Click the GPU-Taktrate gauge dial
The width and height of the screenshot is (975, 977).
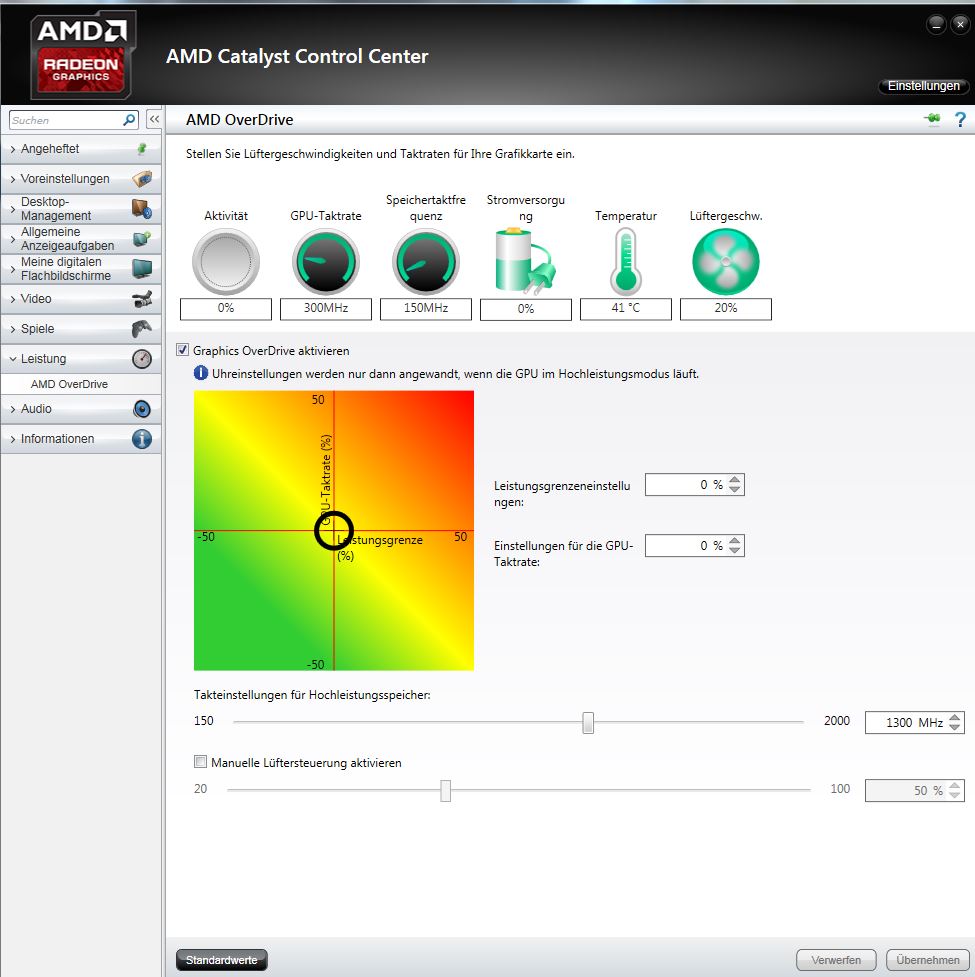point(326,262)
